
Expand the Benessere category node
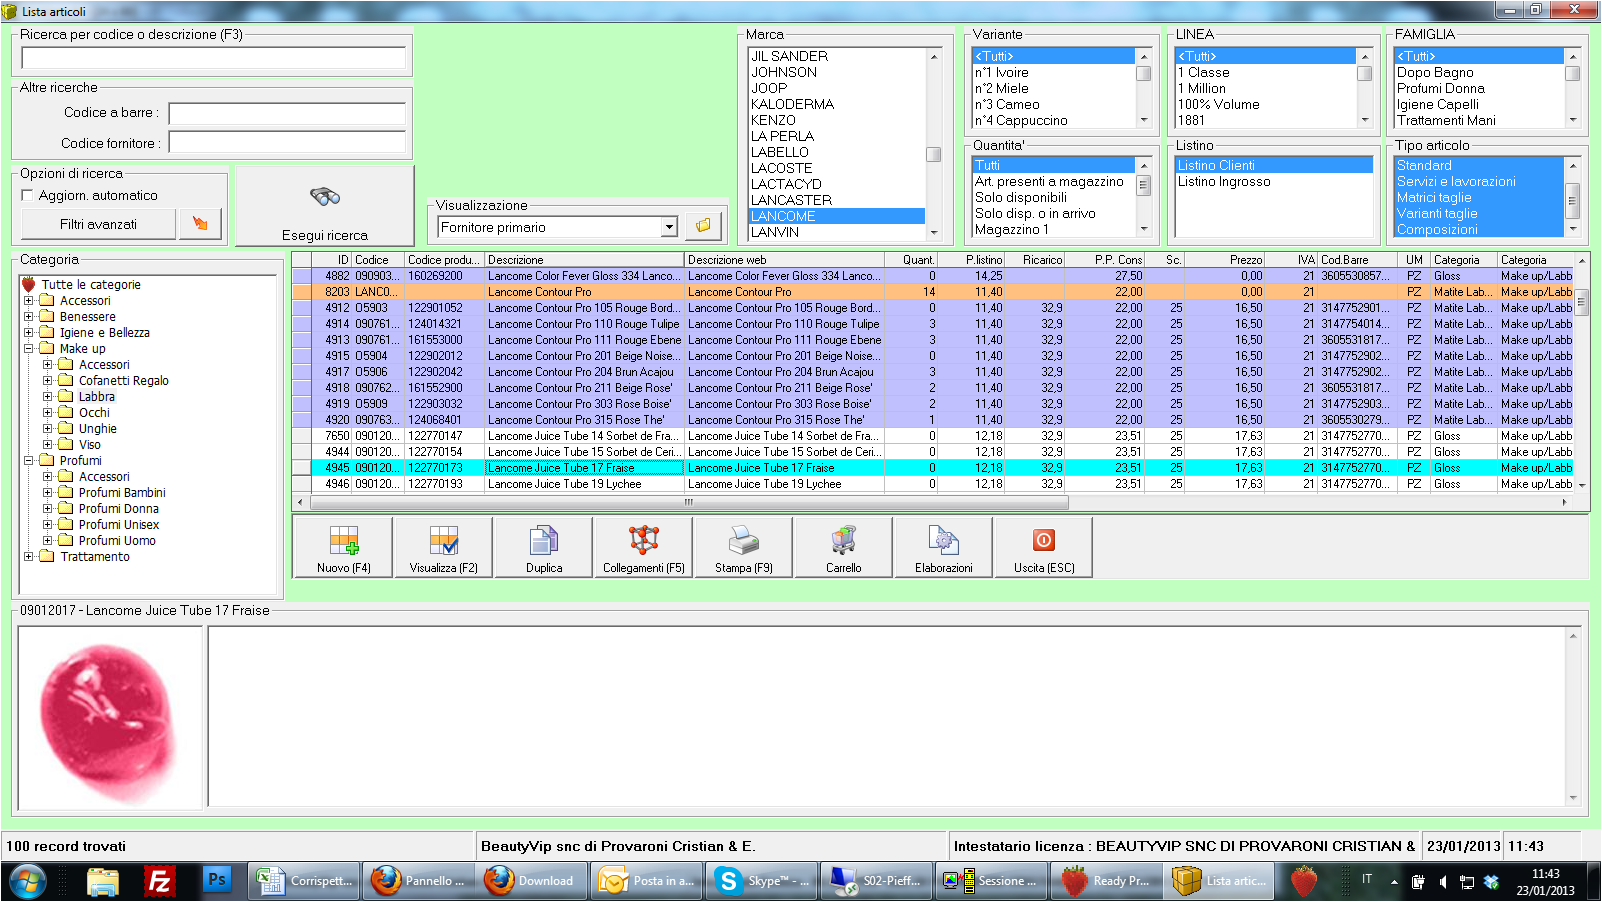29,316
